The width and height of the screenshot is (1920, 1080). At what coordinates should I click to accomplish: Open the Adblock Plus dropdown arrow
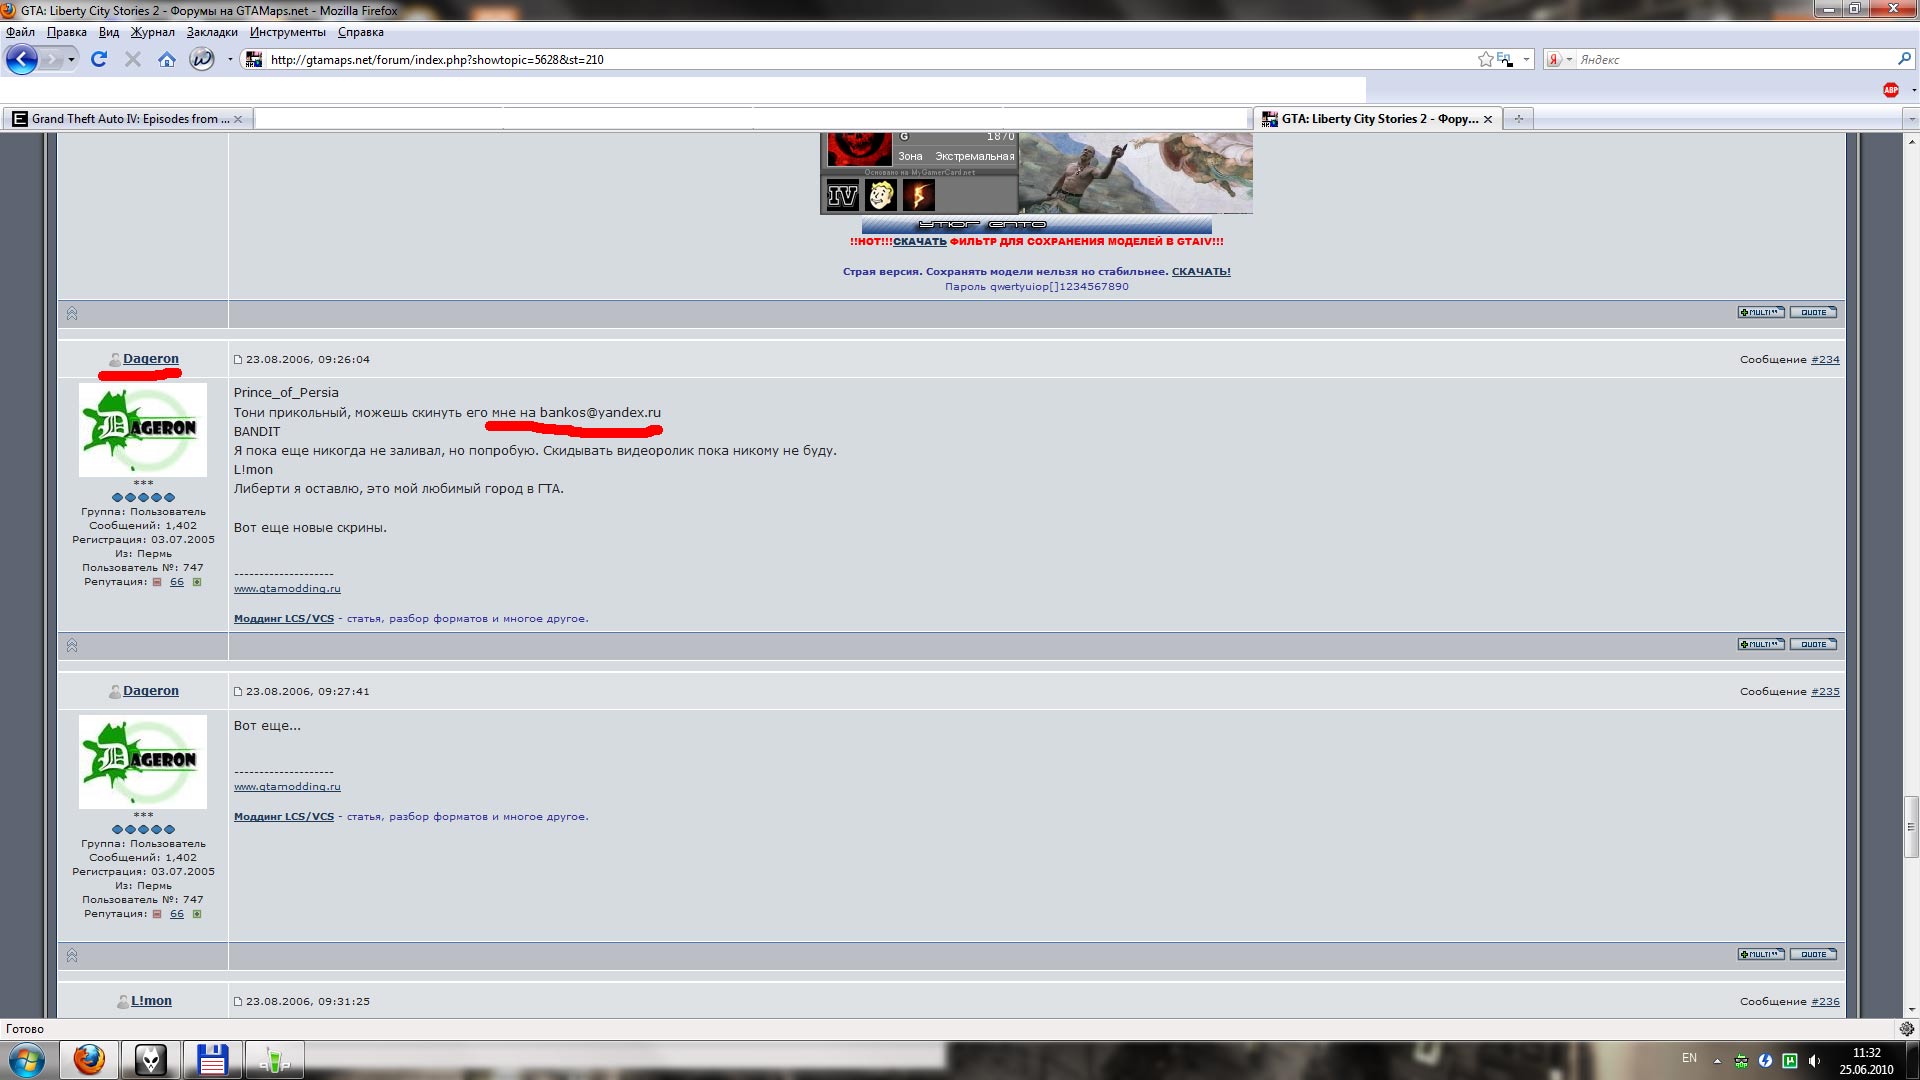pyautogui.click(x=1914, y=90)
